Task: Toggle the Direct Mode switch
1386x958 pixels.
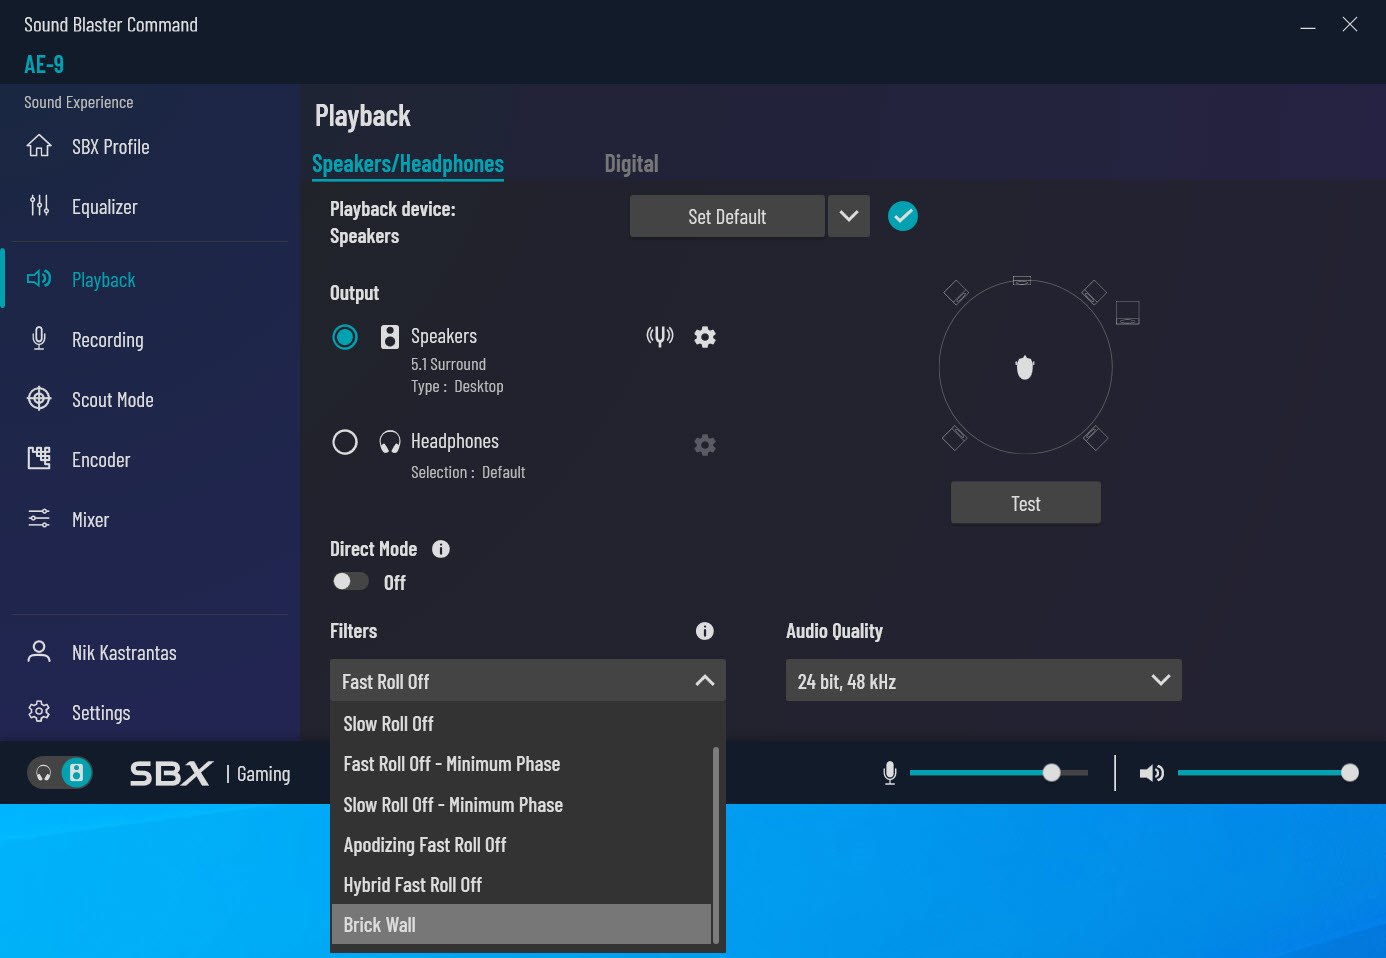Action: 350,581
